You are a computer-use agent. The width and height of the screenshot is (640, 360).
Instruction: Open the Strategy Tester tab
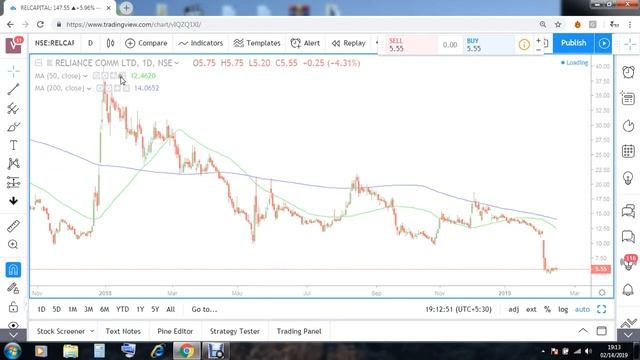pos(235,331)
